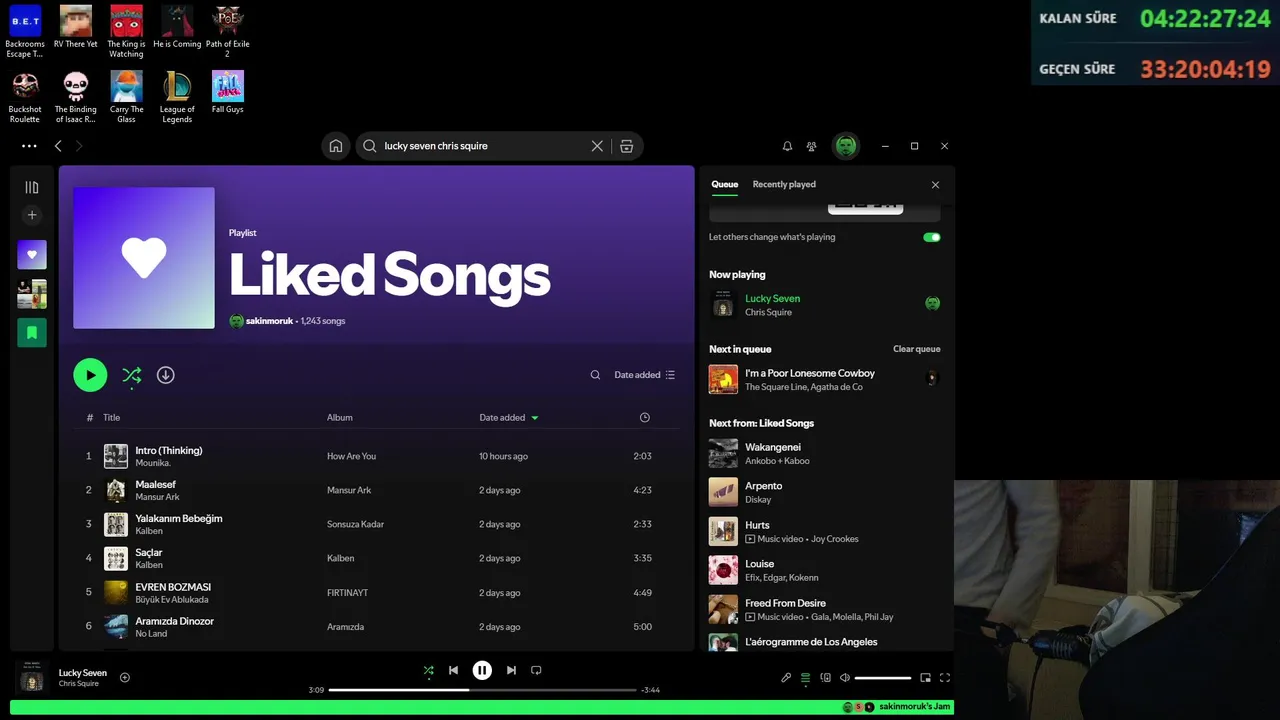
Task: Skip to the next track
Action: click(511, 670)
